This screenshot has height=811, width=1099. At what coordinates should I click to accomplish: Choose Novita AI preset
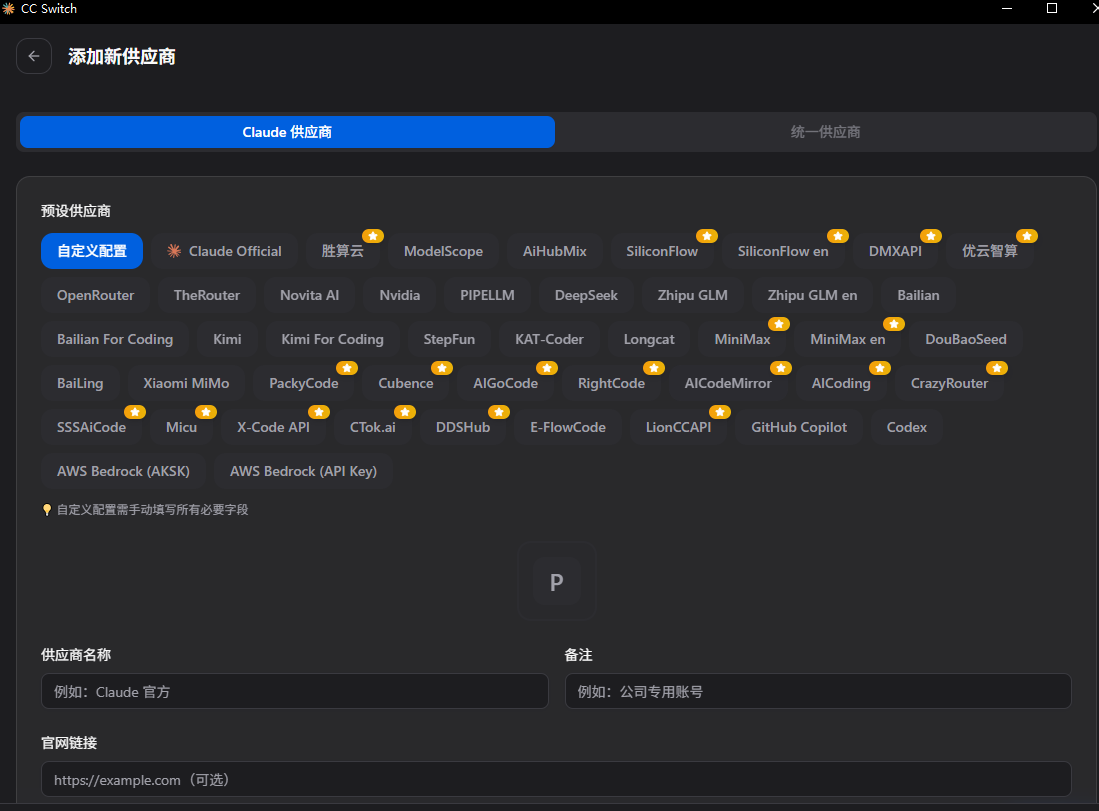pyautogui.click(x=309, y=295)
